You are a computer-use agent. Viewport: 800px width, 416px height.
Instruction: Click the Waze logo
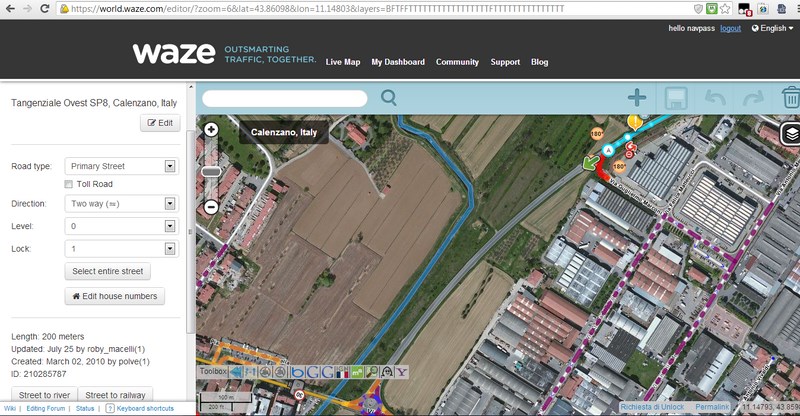click(174, 54)
